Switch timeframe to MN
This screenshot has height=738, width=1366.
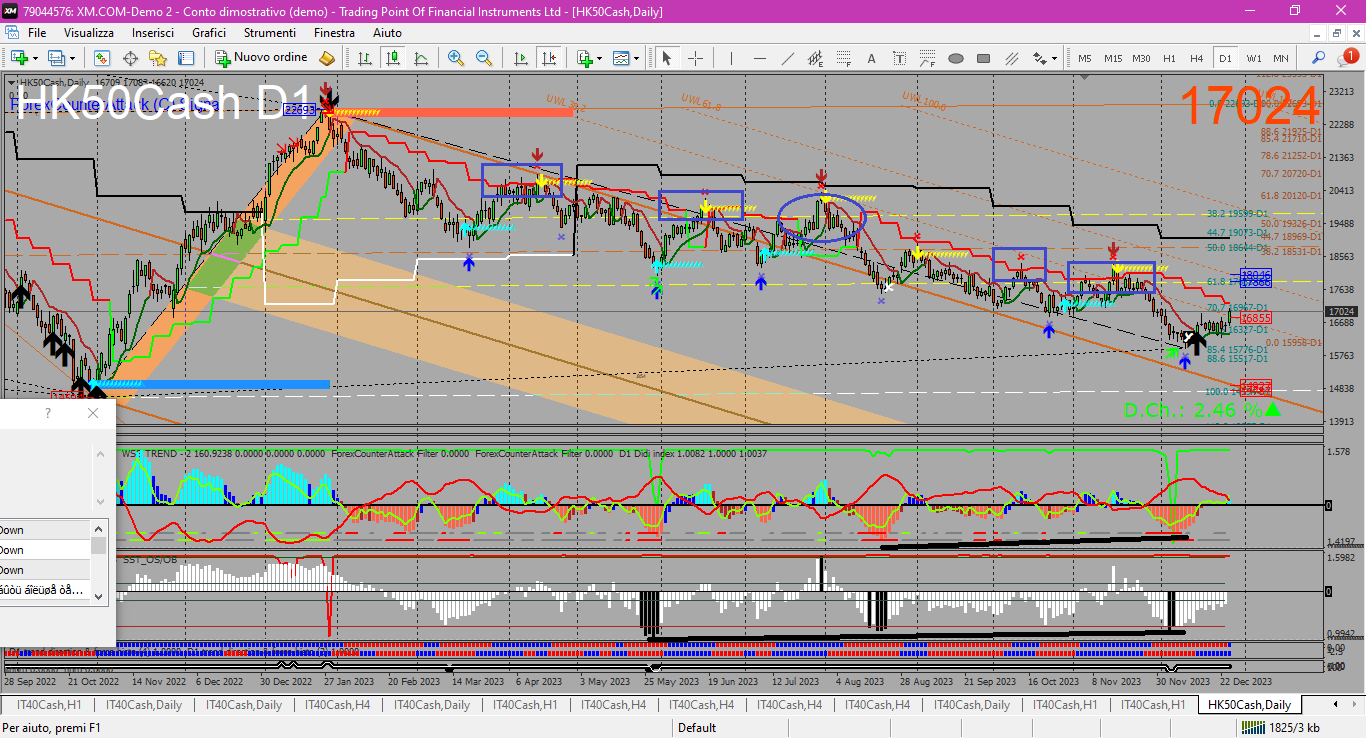1281,58
